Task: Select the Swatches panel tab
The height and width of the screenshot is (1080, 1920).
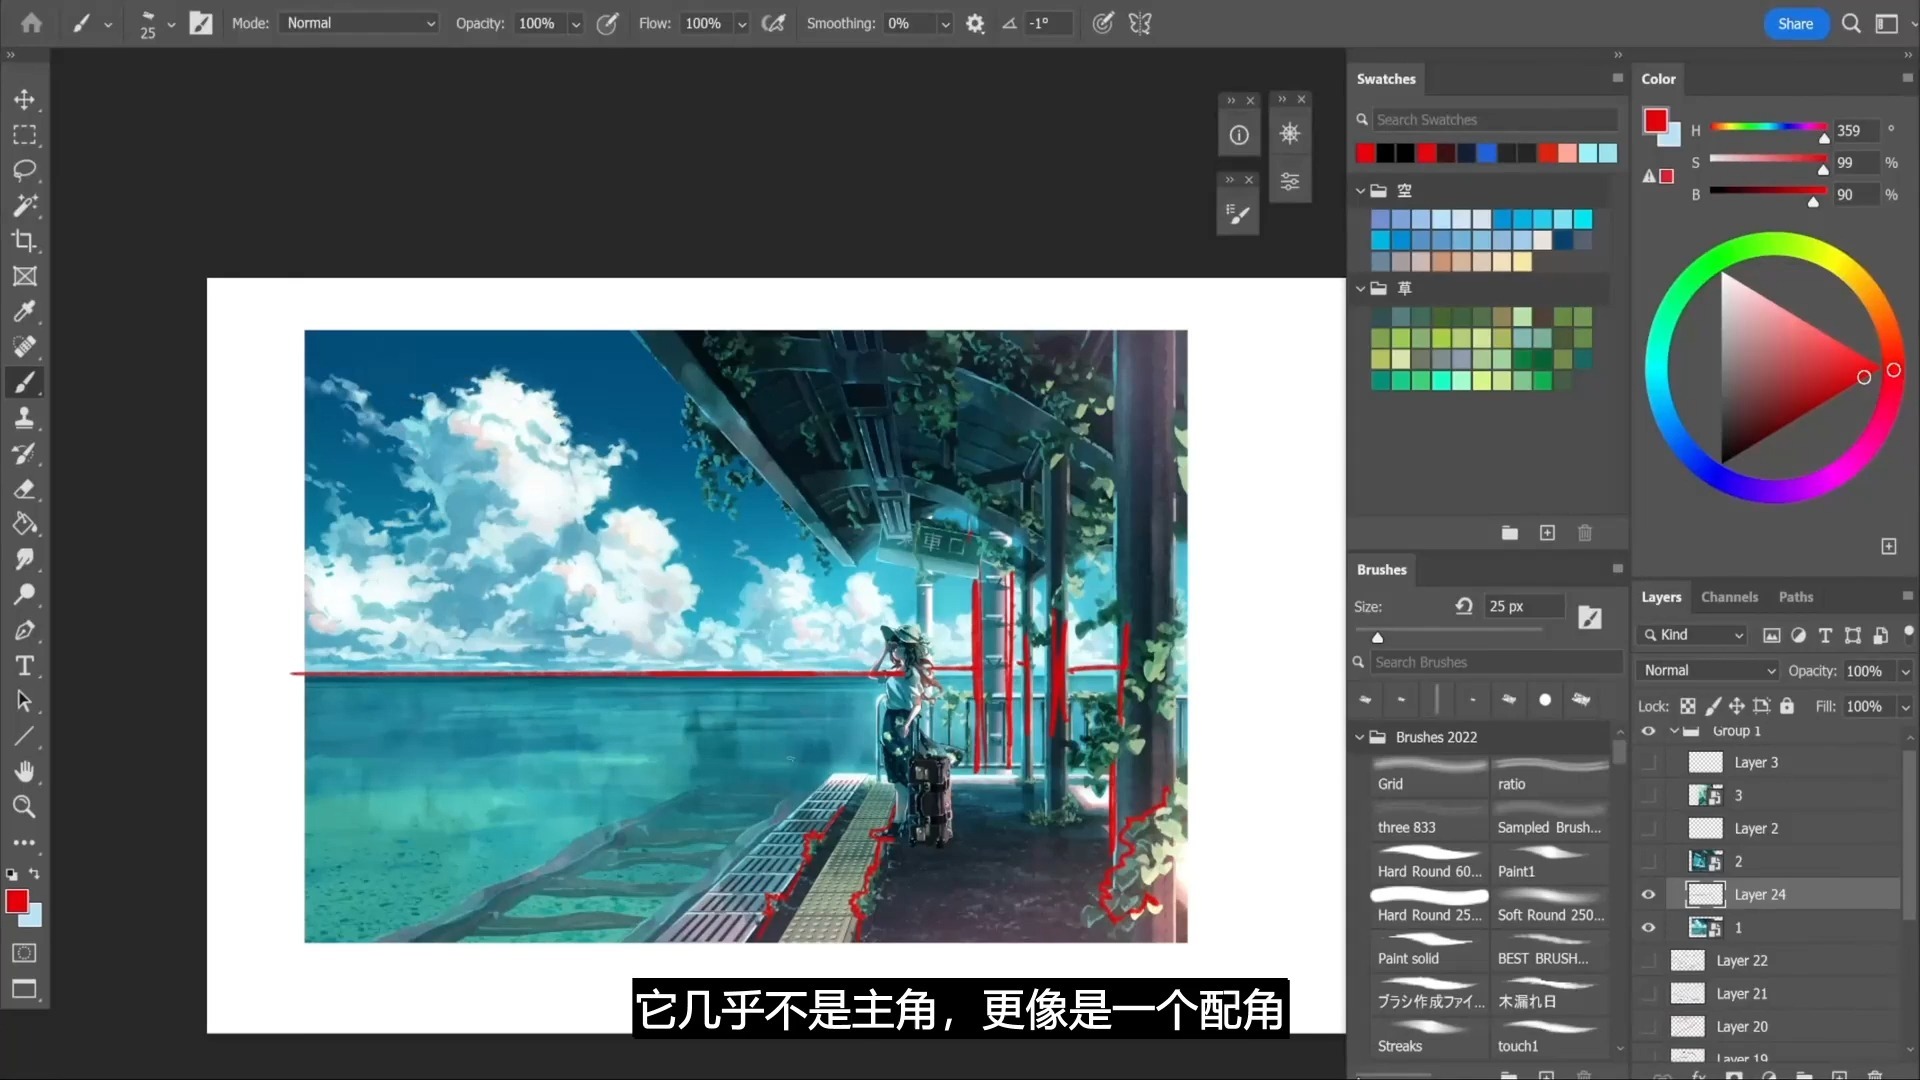Action: coord(1386,79)
